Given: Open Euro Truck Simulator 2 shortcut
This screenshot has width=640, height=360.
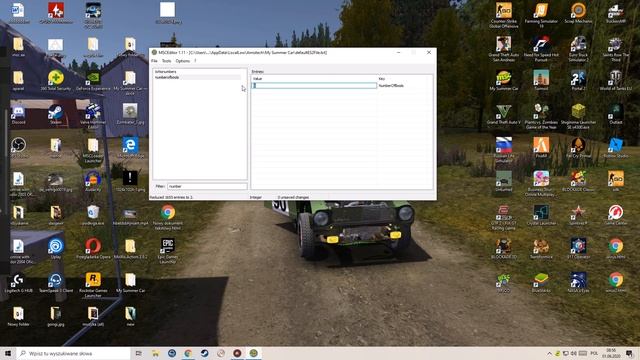Looking at the screenshot, I should point(578,49).
